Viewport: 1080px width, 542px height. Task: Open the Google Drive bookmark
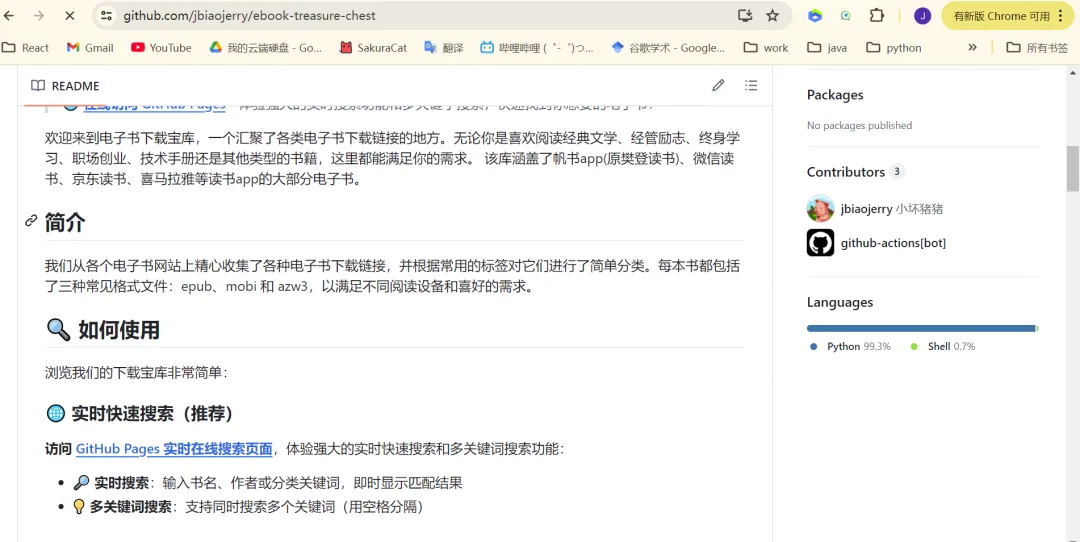pos(265,48)
